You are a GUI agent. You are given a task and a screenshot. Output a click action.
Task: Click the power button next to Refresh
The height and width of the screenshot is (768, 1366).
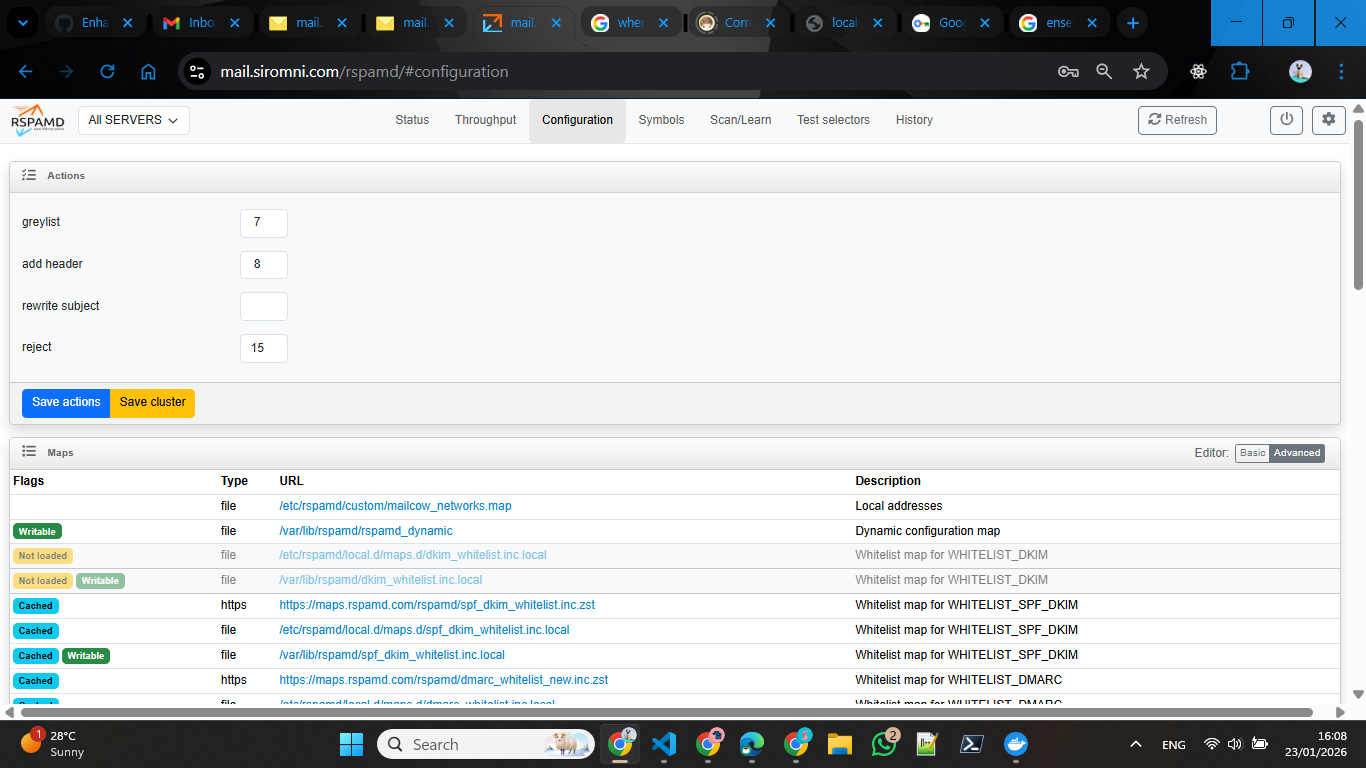pos(1286,119)
